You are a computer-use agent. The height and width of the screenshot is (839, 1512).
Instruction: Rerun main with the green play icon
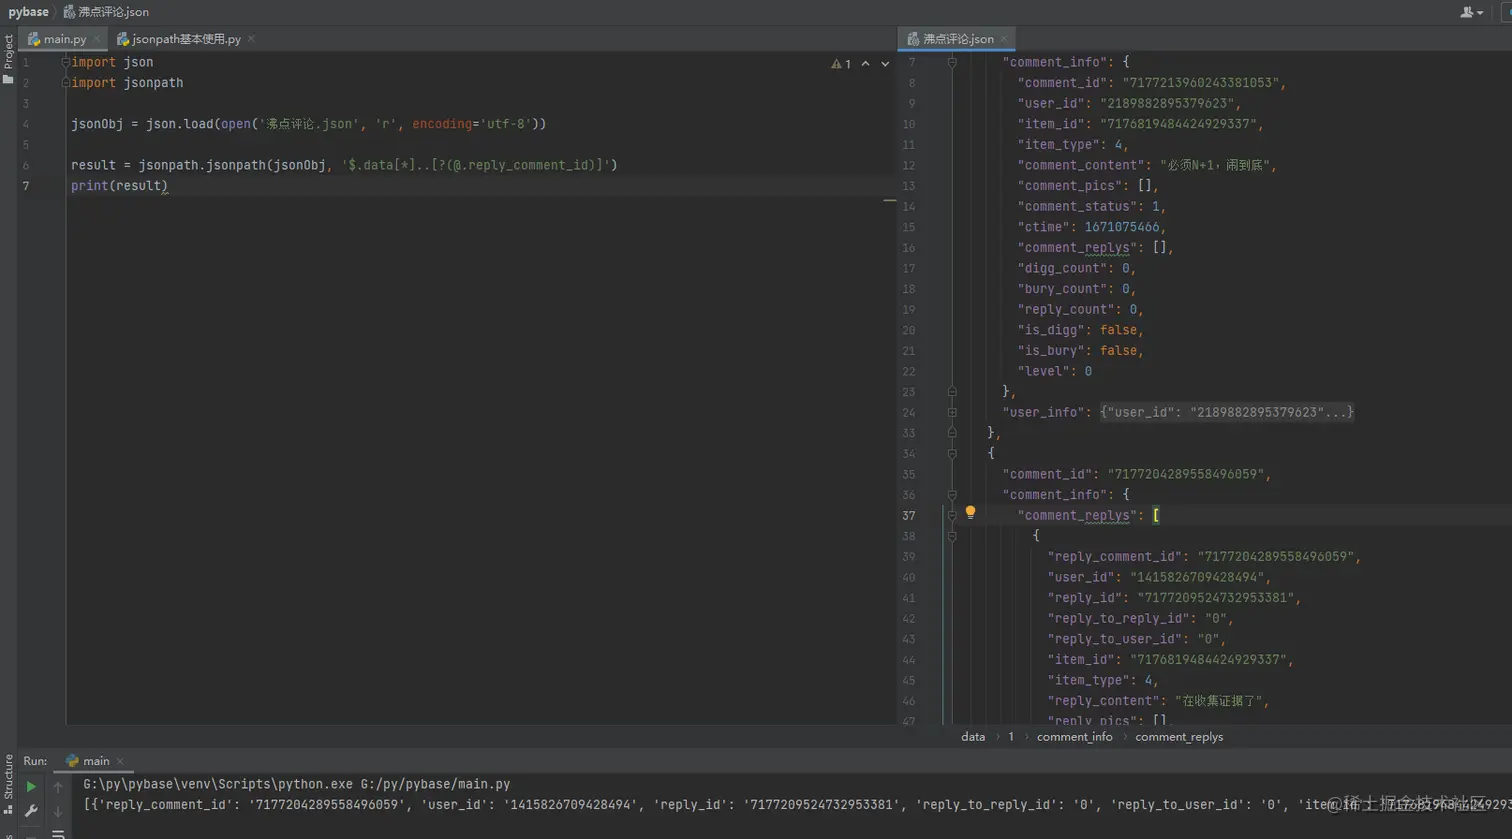[31, 787]
